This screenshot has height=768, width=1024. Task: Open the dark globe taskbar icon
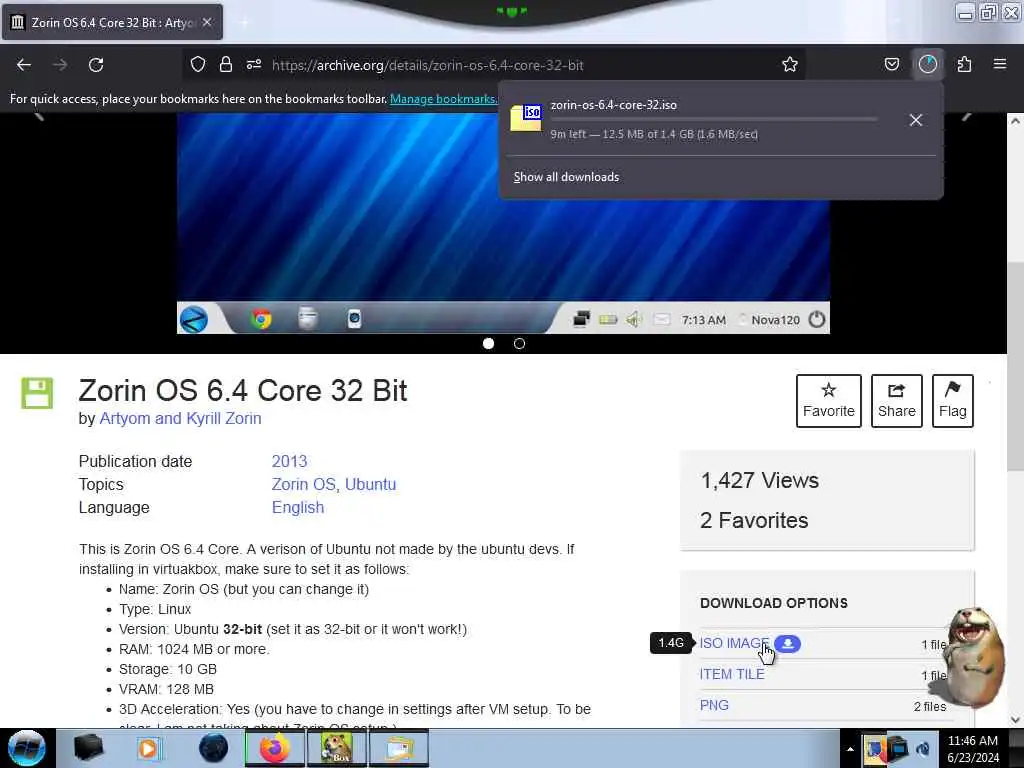(x=214, y=748)
